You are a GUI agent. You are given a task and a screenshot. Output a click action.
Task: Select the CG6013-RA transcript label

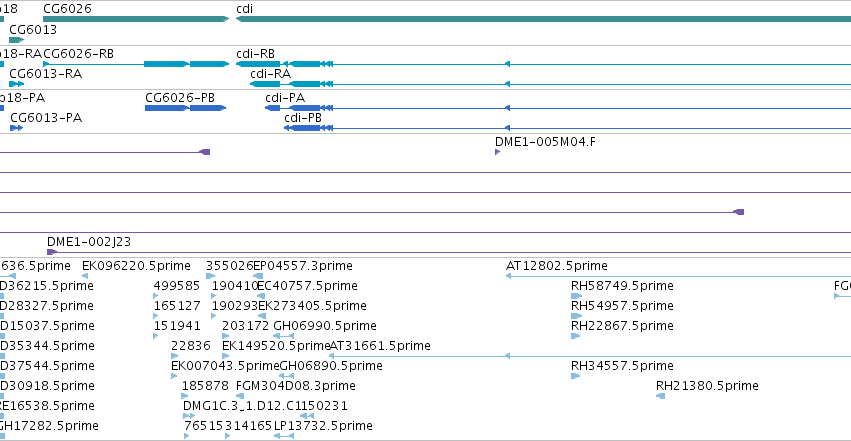46,74
